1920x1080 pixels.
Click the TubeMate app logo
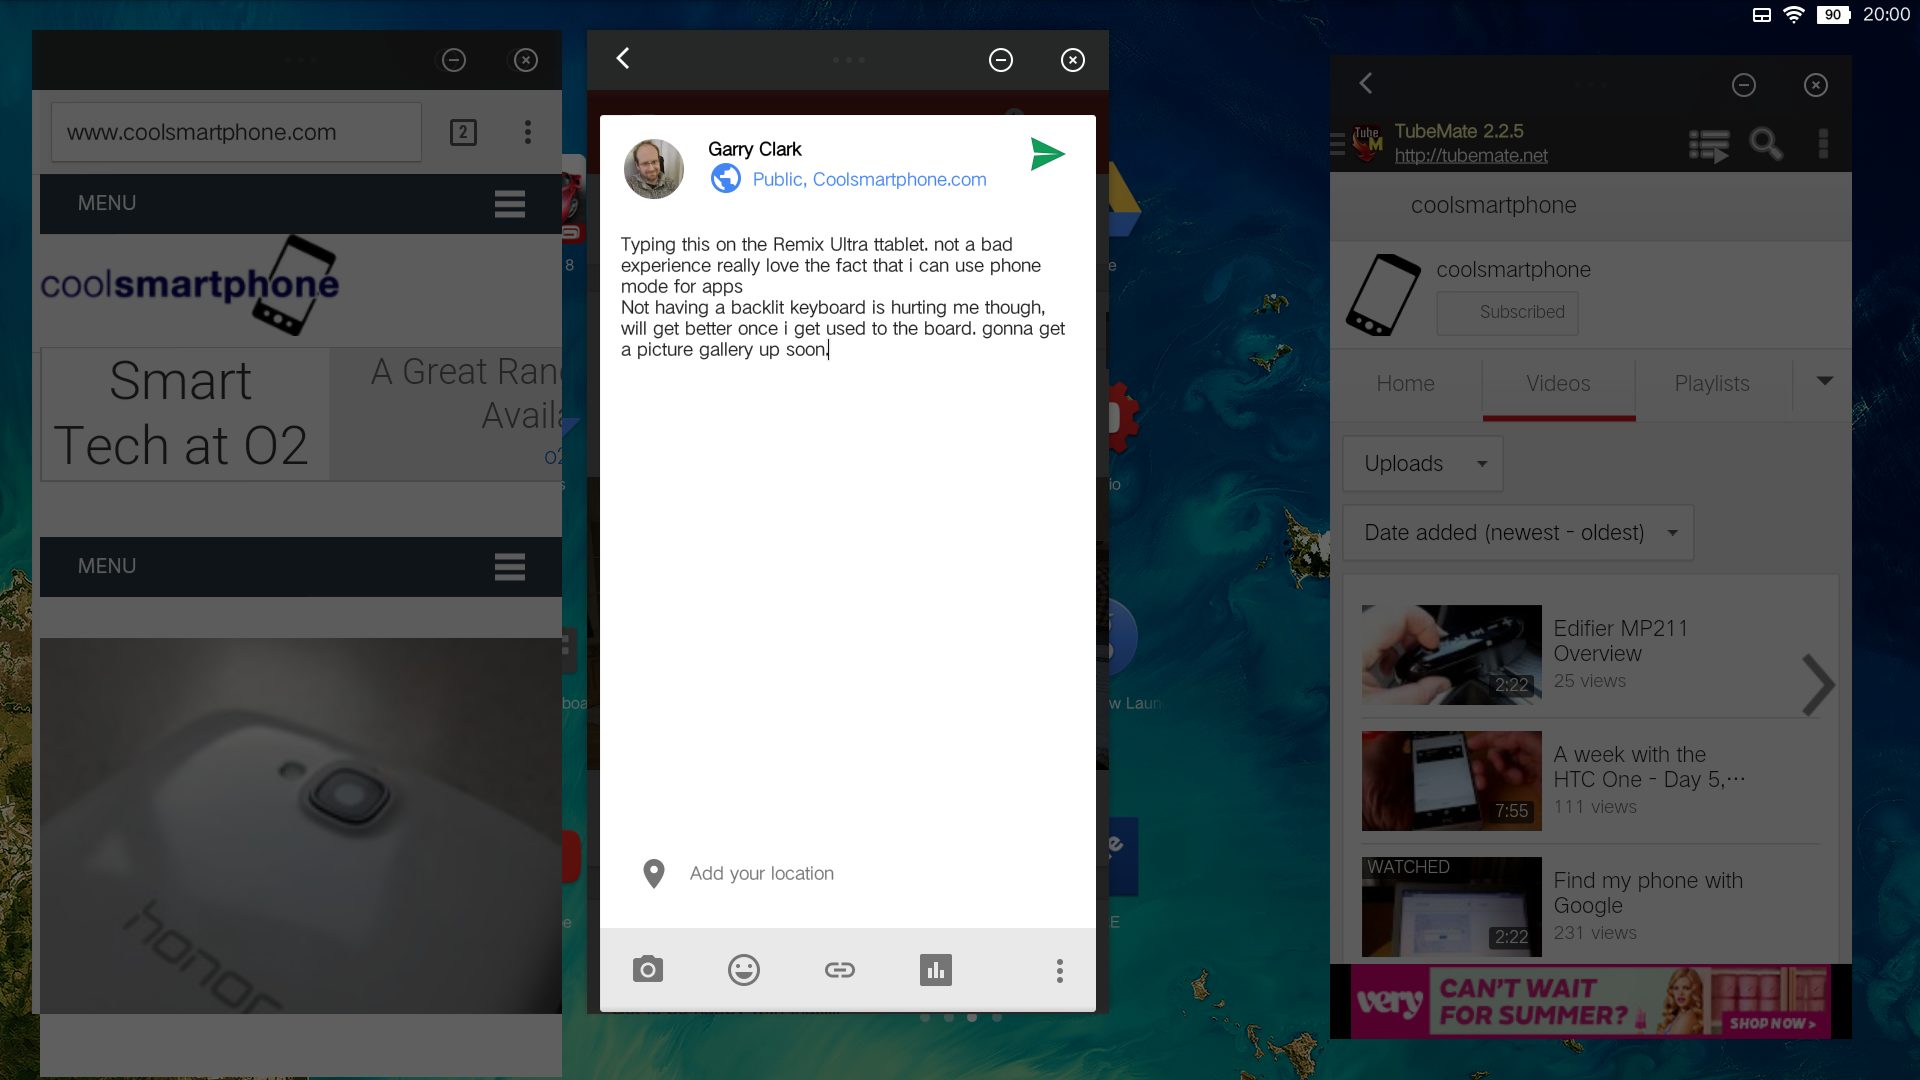coord(1367,142)
